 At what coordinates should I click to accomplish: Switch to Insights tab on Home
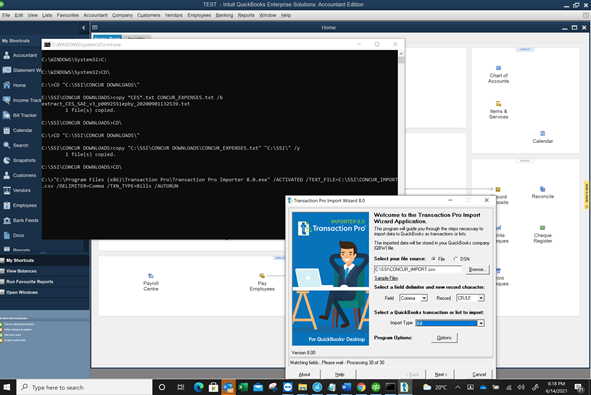click(x=136, y=38)
